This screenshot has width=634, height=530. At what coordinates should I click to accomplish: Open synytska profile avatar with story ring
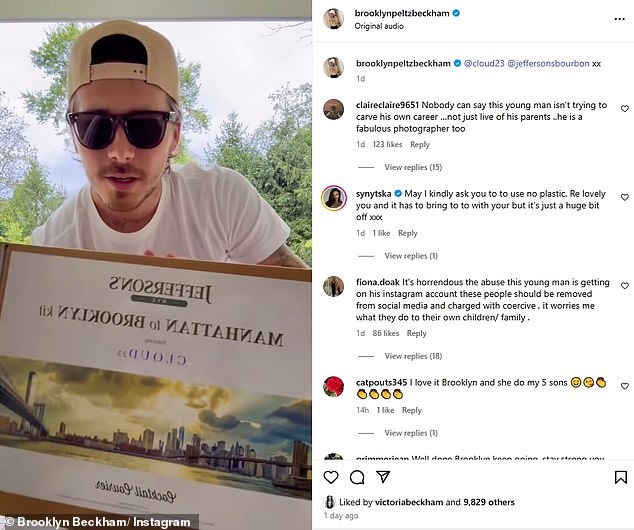pos(334,198)
